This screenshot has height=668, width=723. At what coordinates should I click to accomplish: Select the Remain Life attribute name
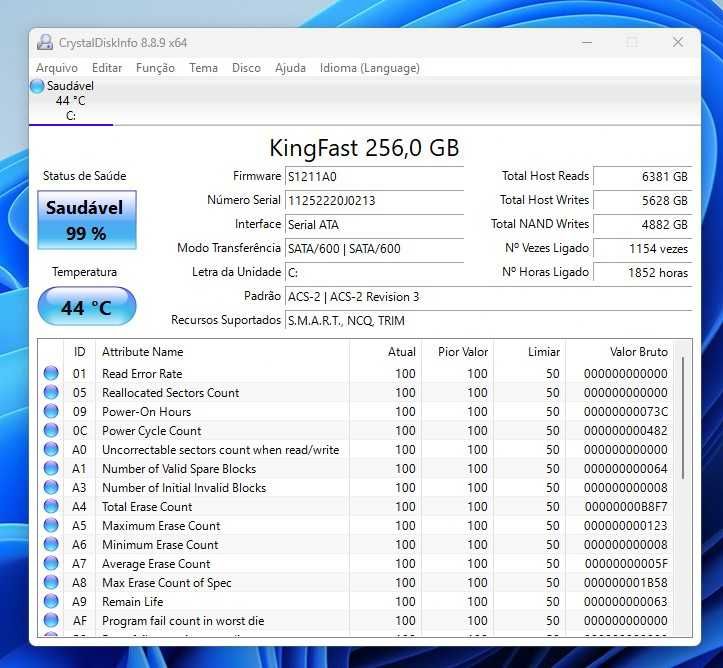pyautogui.click(x=133, y=602)
